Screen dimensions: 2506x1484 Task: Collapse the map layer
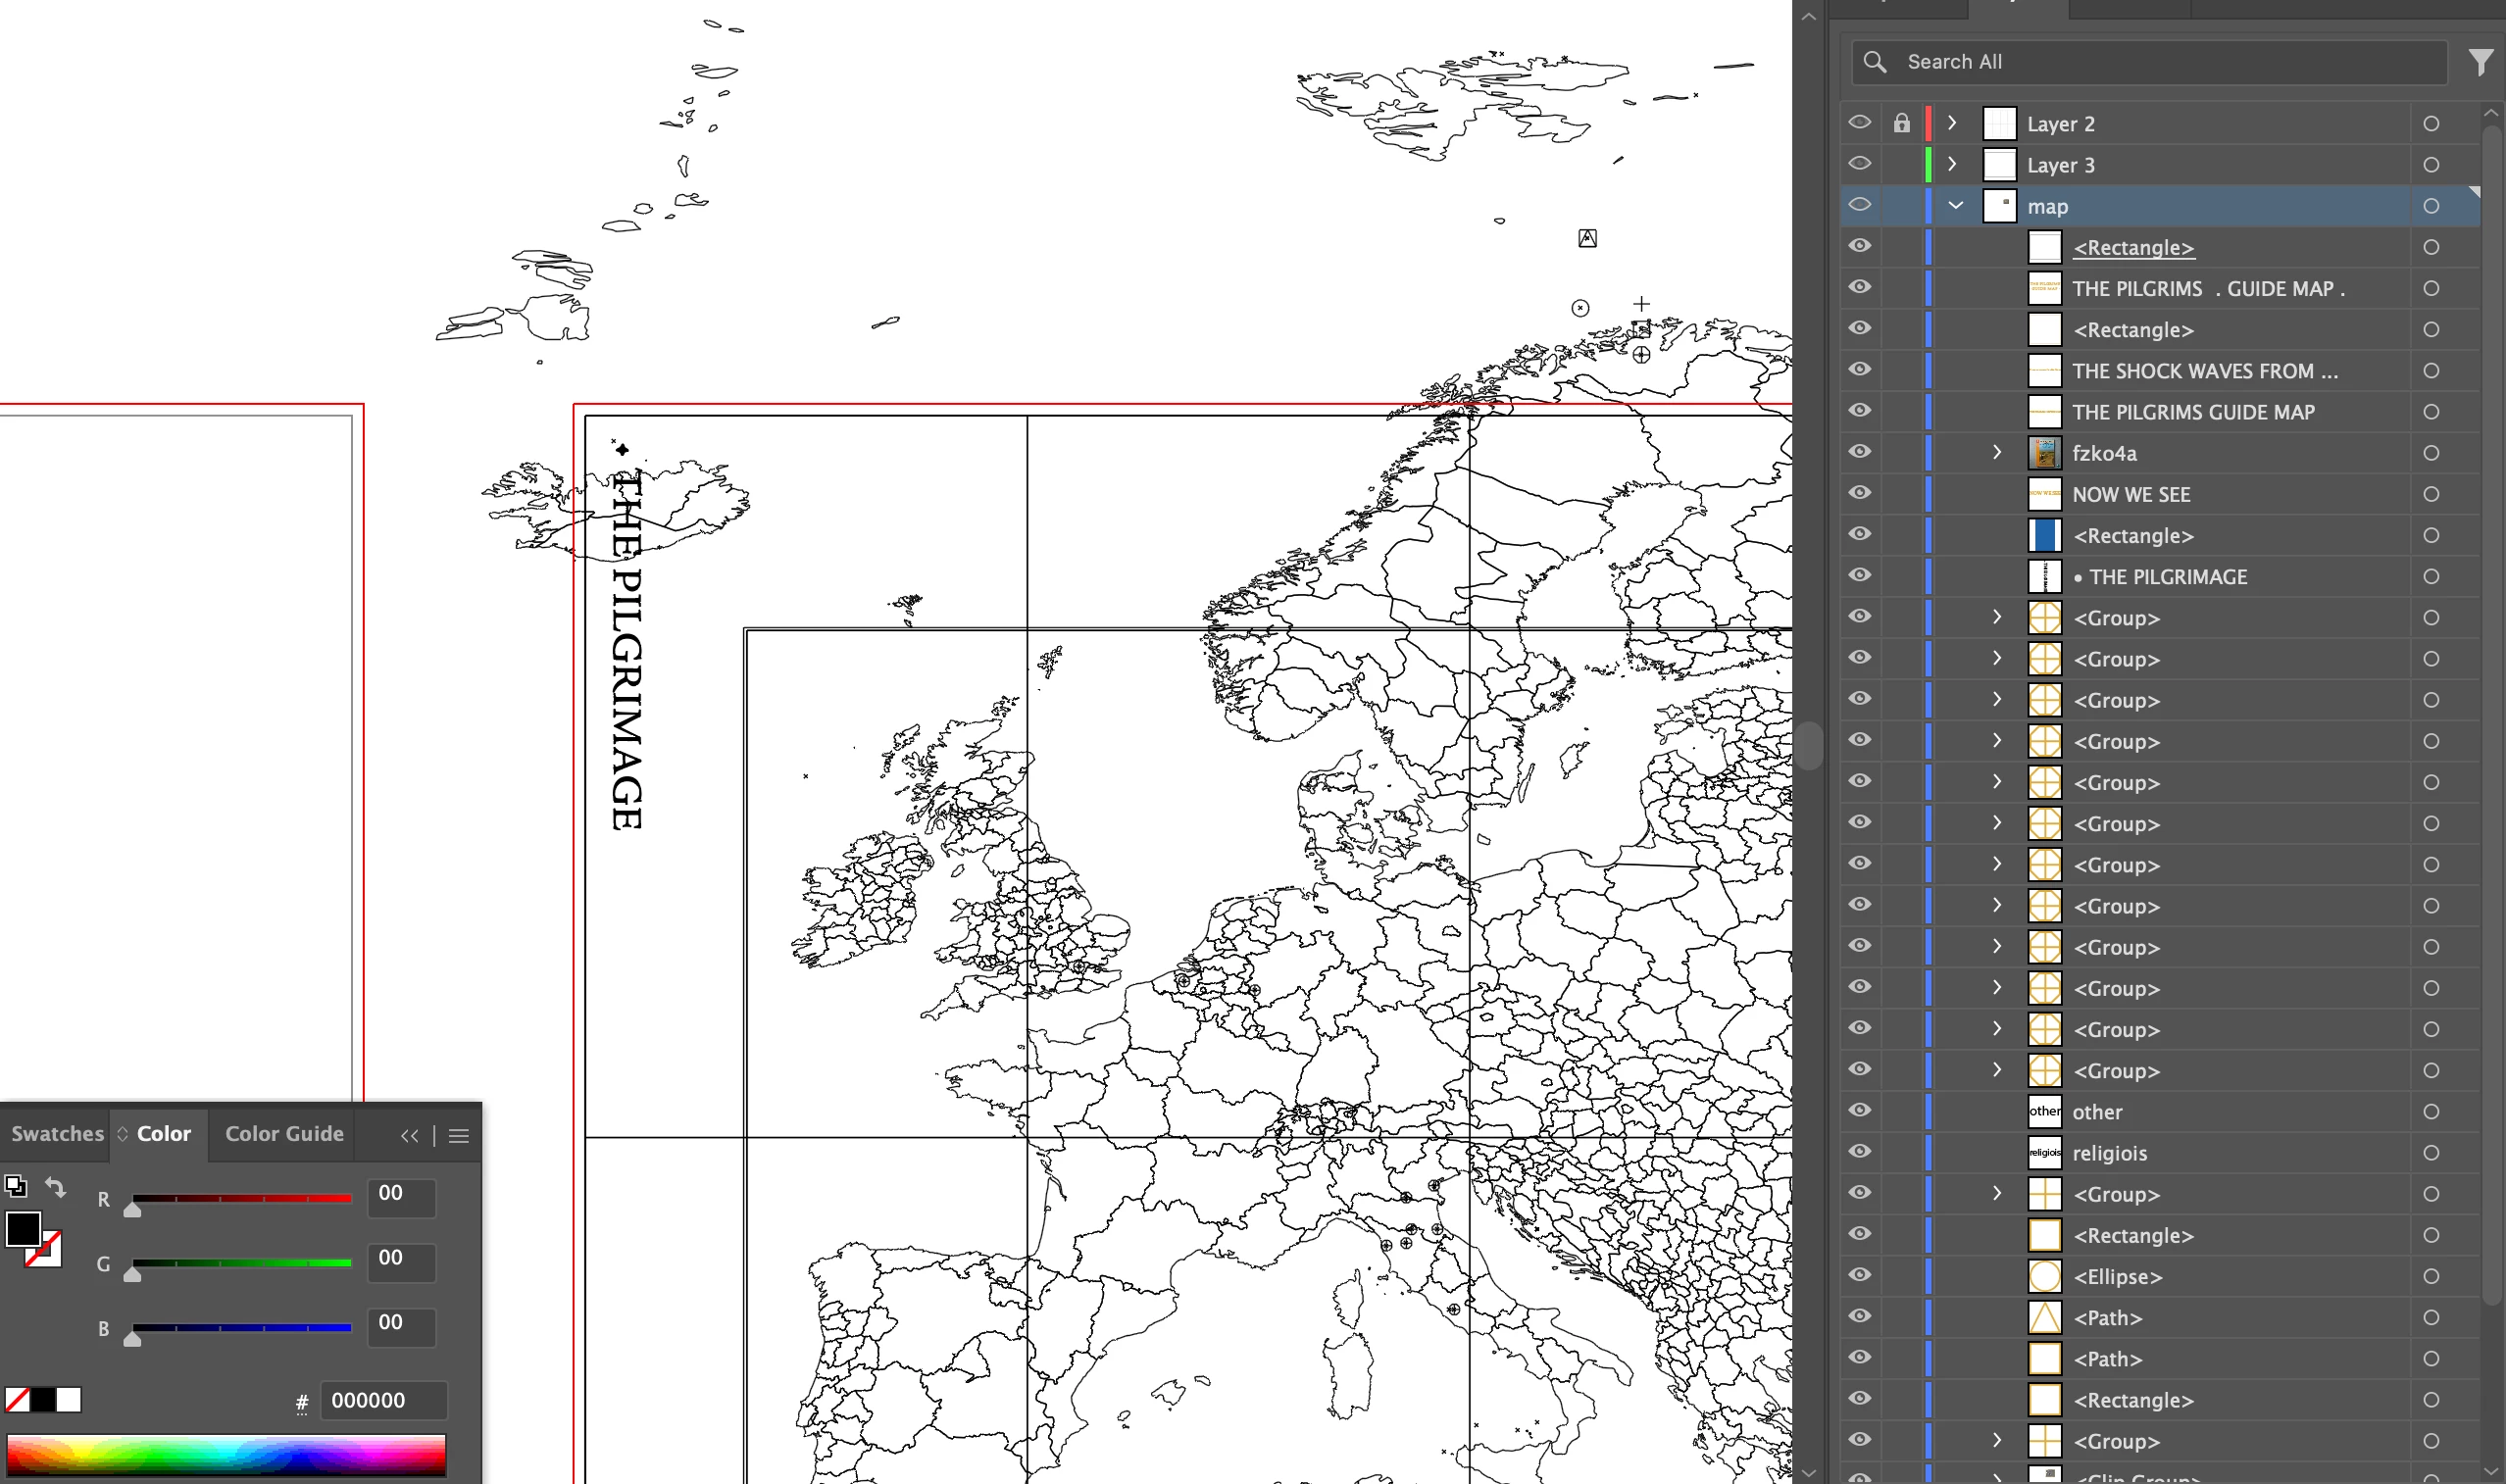1955,206
